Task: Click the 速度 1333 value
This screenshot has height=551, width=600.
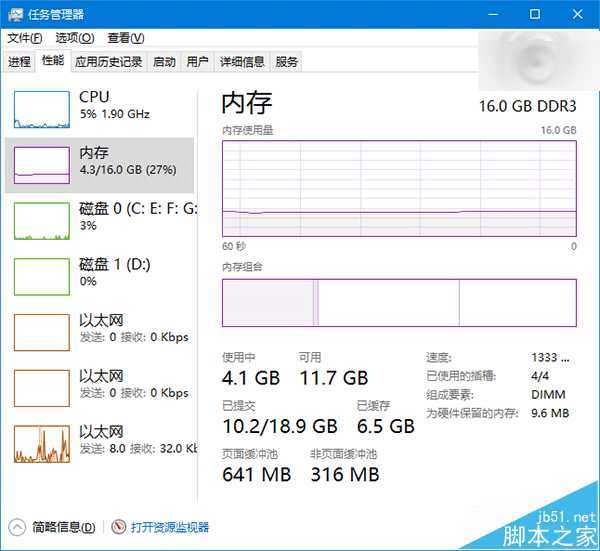Action: pos(550,357)
